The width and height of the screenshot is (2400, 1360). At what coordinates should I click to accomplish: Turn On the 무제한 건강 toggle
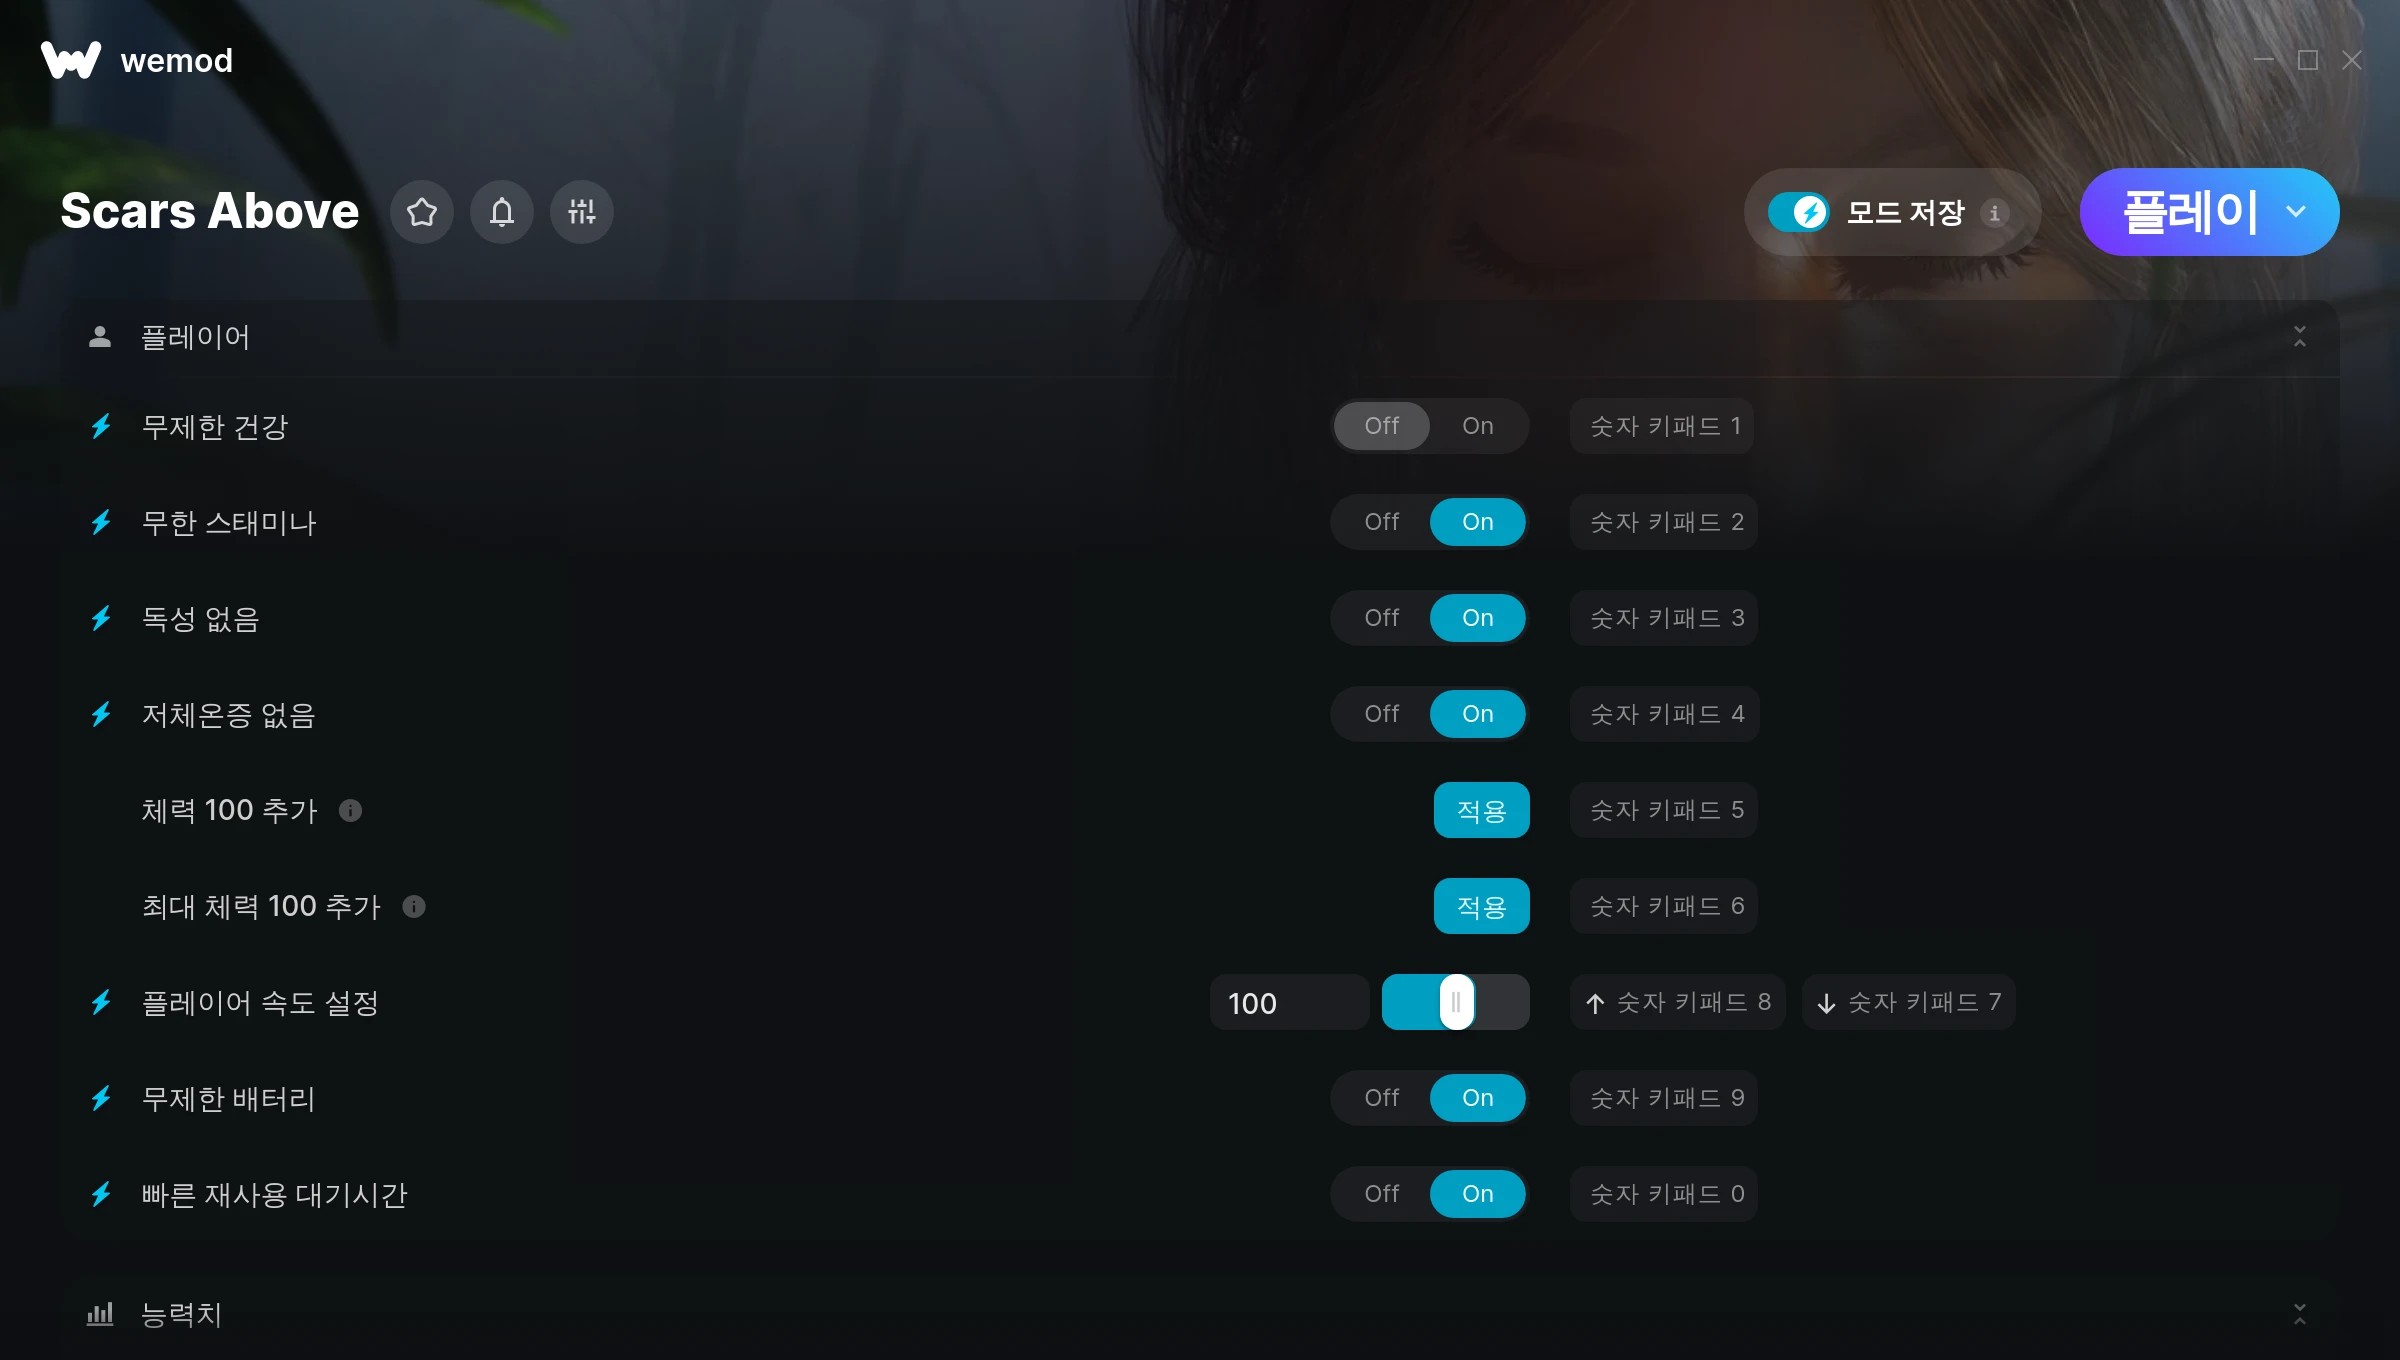pos(1478,426)
